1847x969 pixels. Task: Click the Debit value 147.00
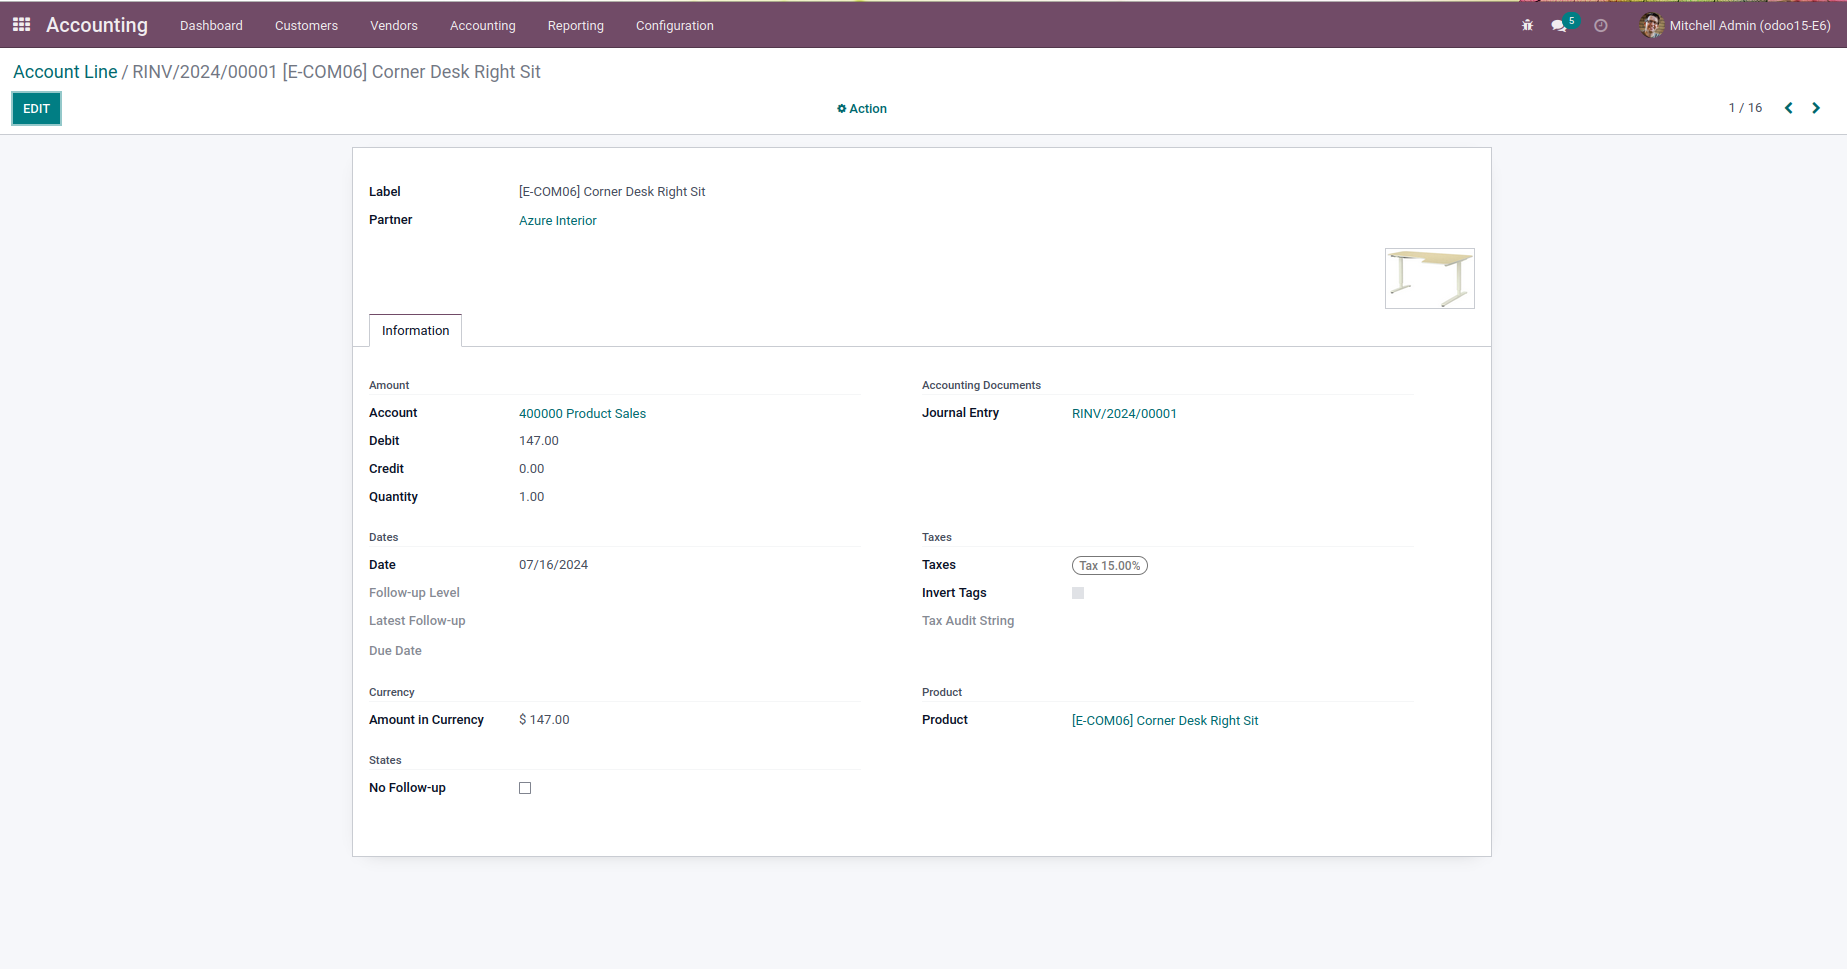coord(539,441)
